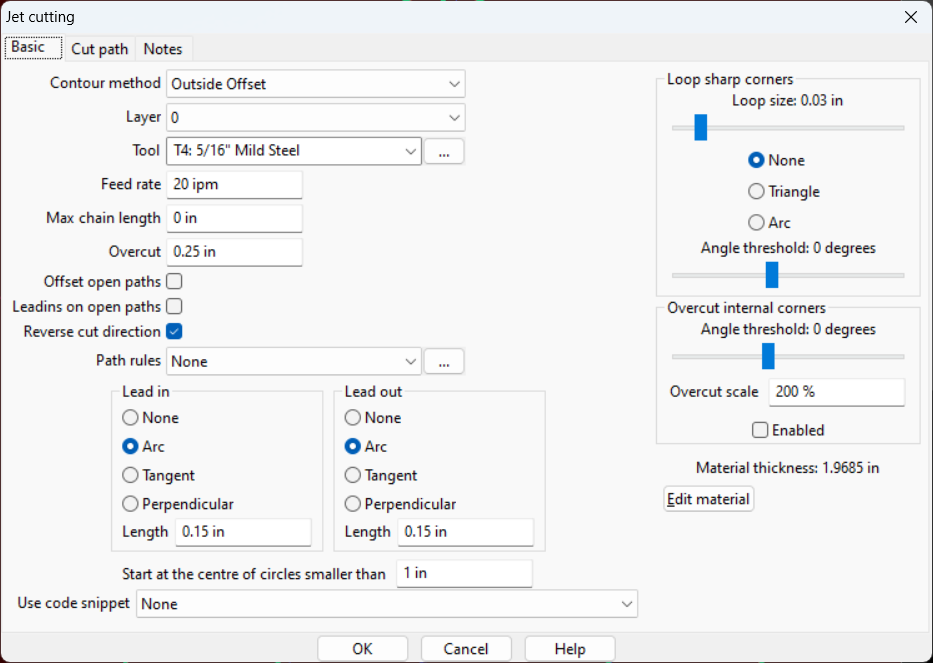The width and height of the screenshot is (933, 663).
Task: Close the Jet cutting dialog
Action: point(910,17)
